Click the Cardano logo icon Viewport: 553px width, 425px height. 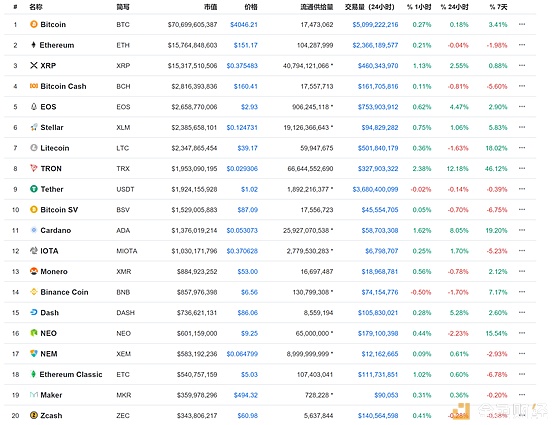(34, 230)
